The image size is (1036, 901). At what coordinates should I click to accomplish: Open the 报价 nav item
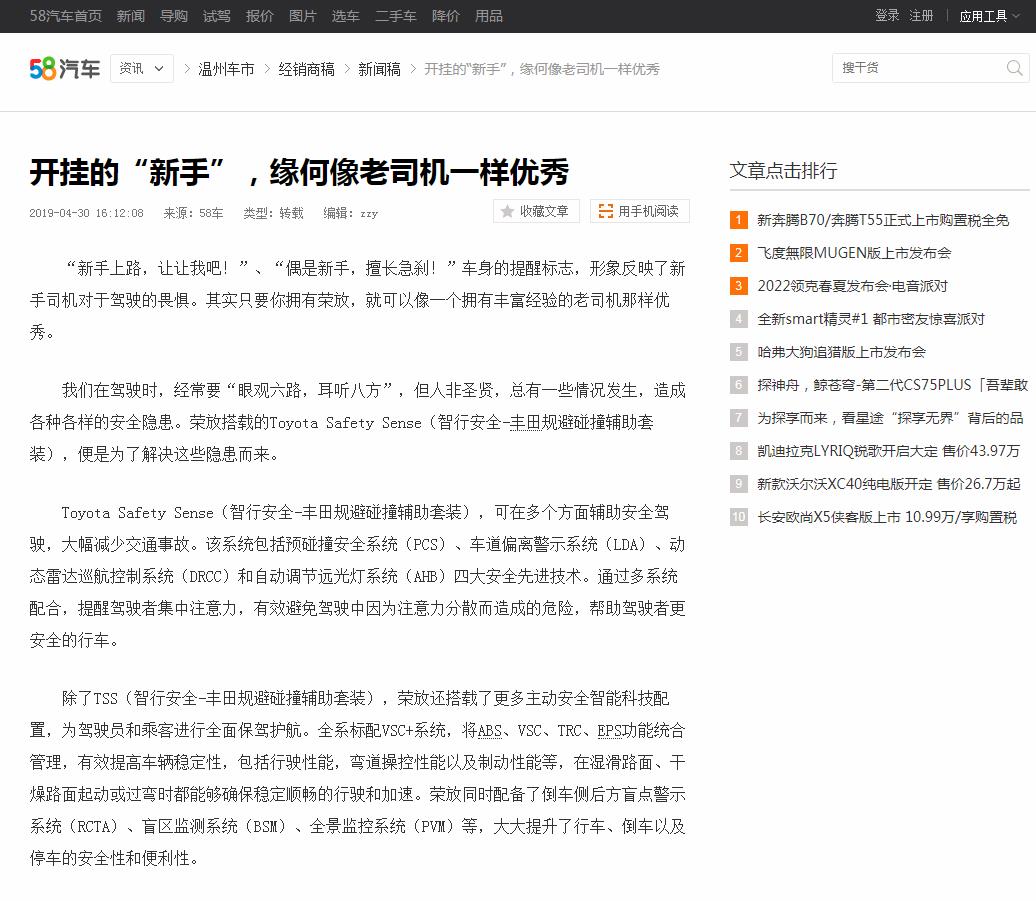260,16
